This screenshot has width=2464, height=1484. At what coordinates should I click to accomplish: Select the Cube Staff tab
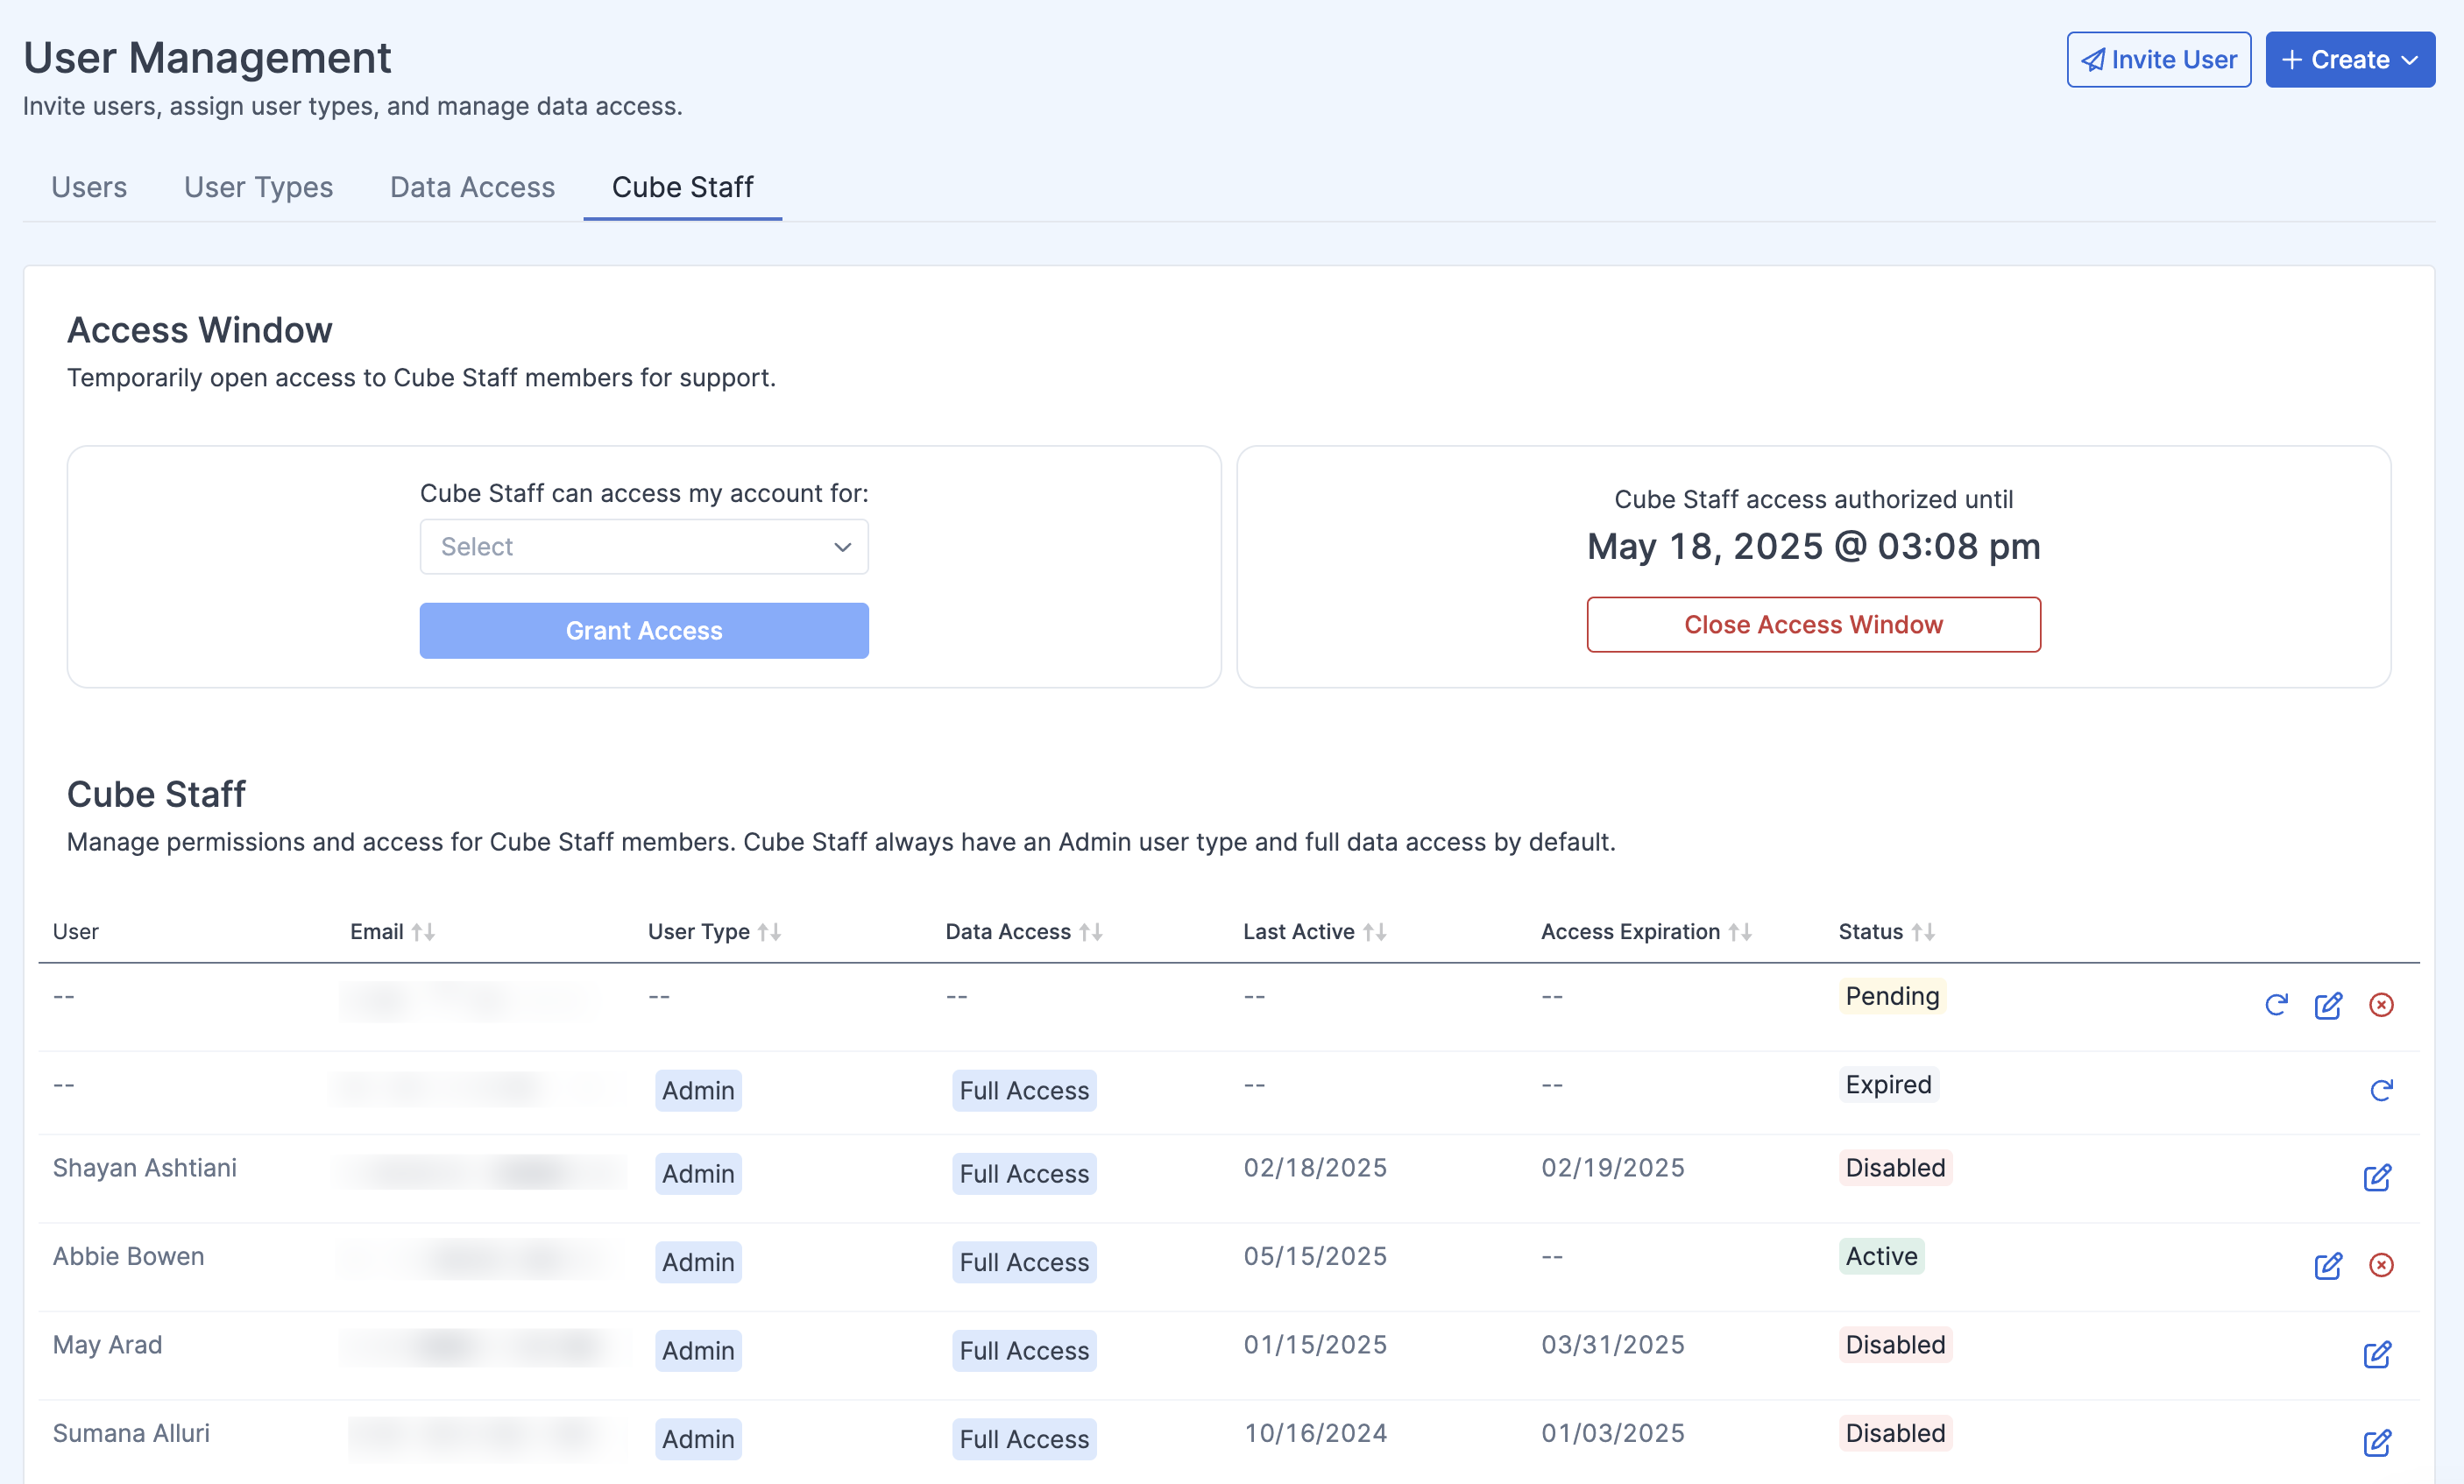tap(682, 187)
